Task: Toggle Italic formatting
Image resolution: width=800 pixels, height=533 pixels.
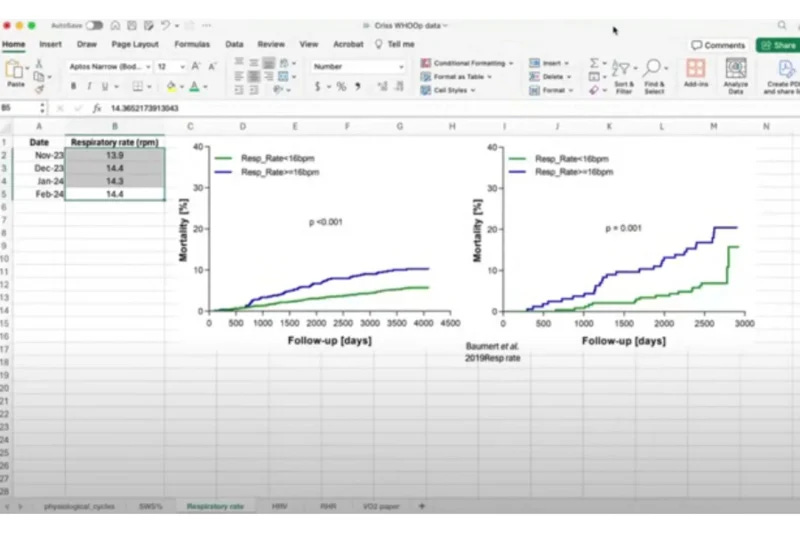Action: [89, 86]
